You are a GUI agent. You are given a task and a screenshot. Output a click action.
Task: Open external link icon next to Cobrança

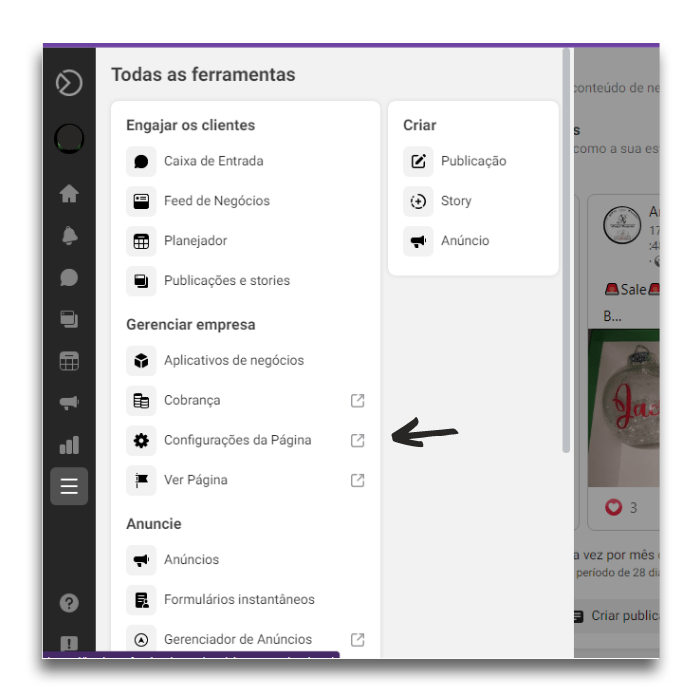(x=357, y=400)
